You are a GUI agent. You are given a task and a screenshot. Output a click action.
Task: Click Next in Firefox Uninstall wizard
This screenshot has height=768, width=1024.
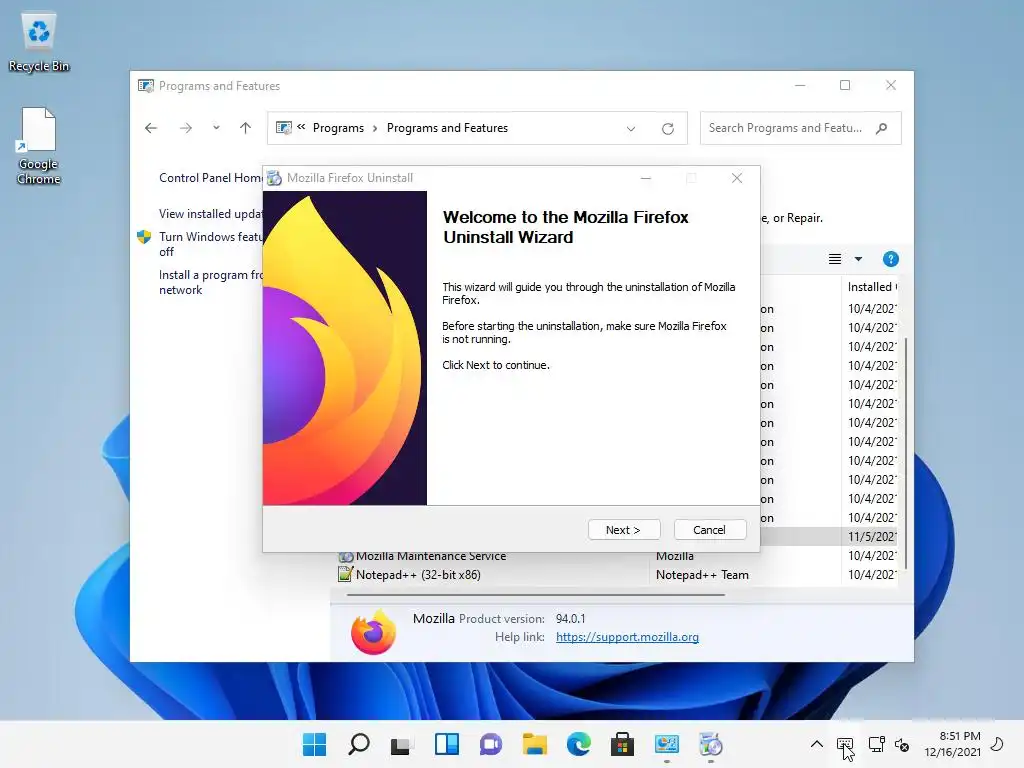click(x=624, y=530)
